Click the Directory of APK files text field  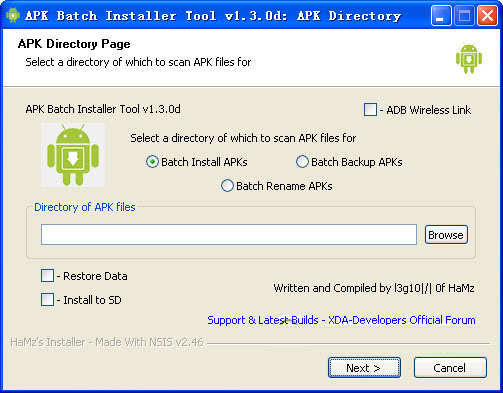click(229, 235)
